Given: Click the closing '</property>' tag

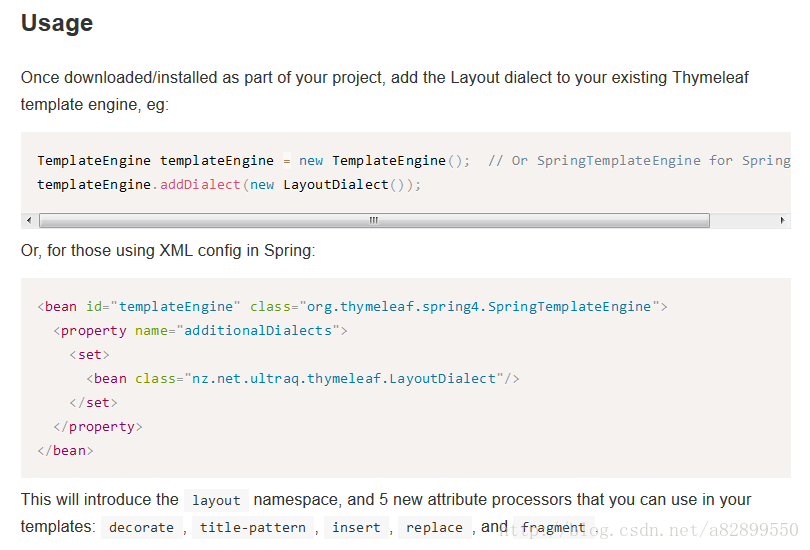Looking at the screenshot, I should 98,427.
